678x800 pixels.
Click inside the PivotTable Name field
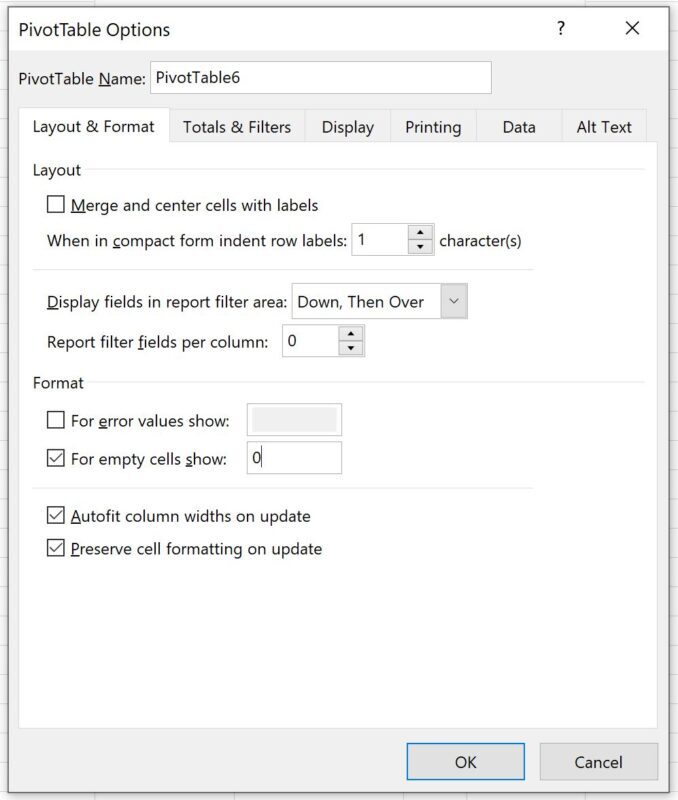click(x=320, y=78)
